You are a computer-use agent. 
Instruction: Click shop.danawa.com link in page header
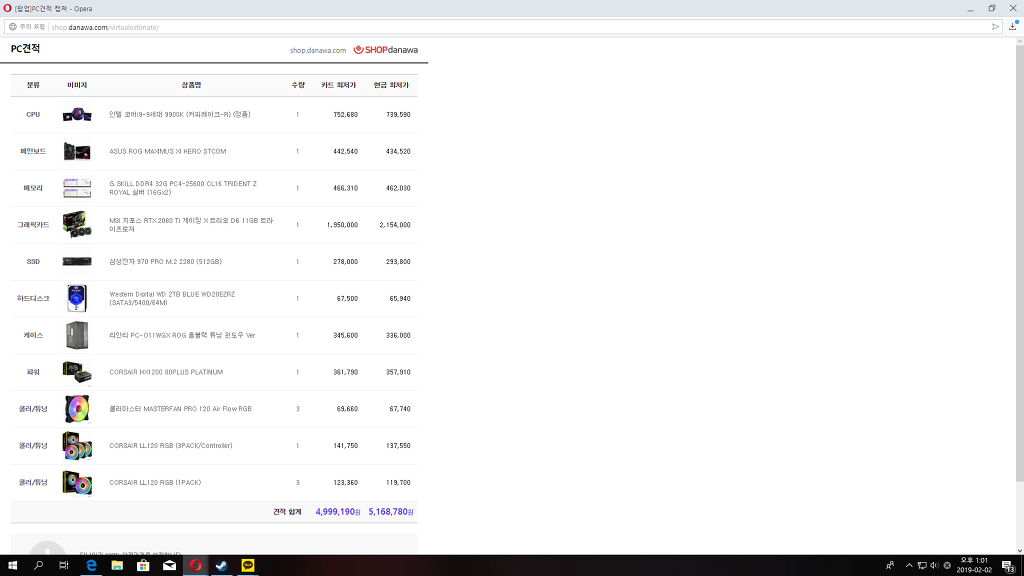click(318, 50)
